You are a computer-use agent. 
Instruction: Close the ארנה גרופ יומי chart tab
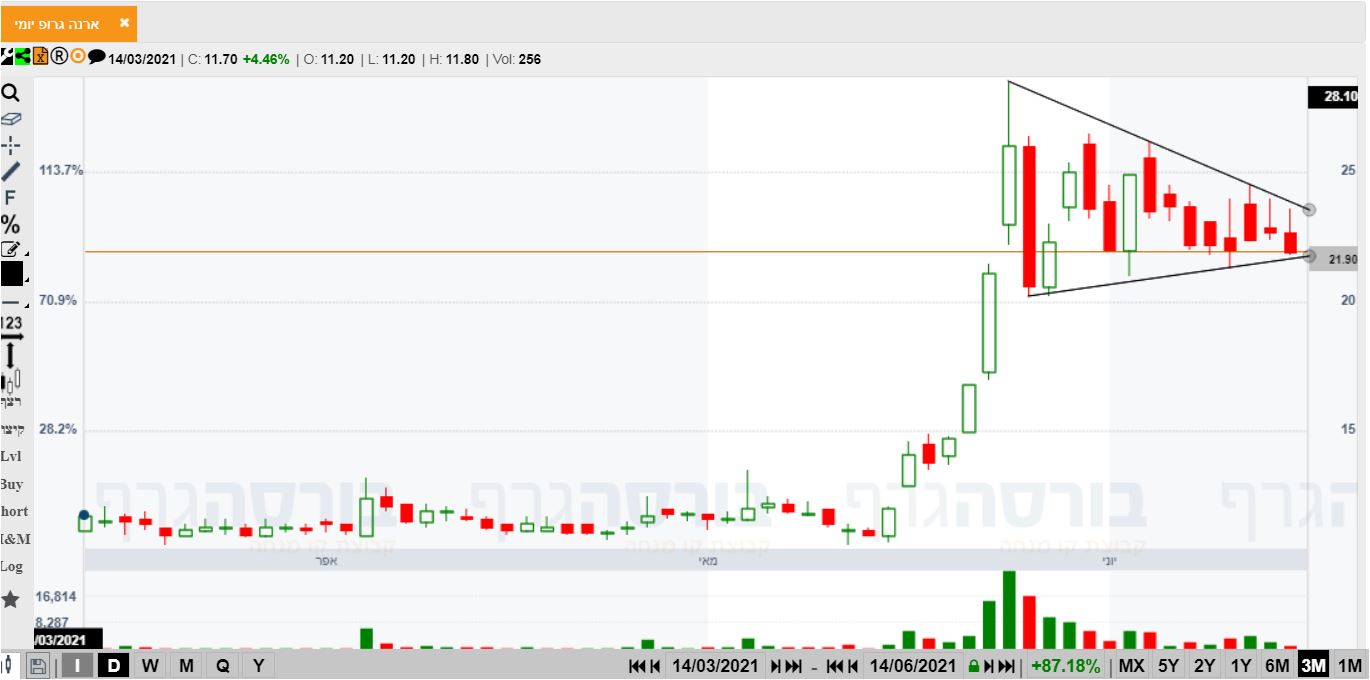pos(124,22)
